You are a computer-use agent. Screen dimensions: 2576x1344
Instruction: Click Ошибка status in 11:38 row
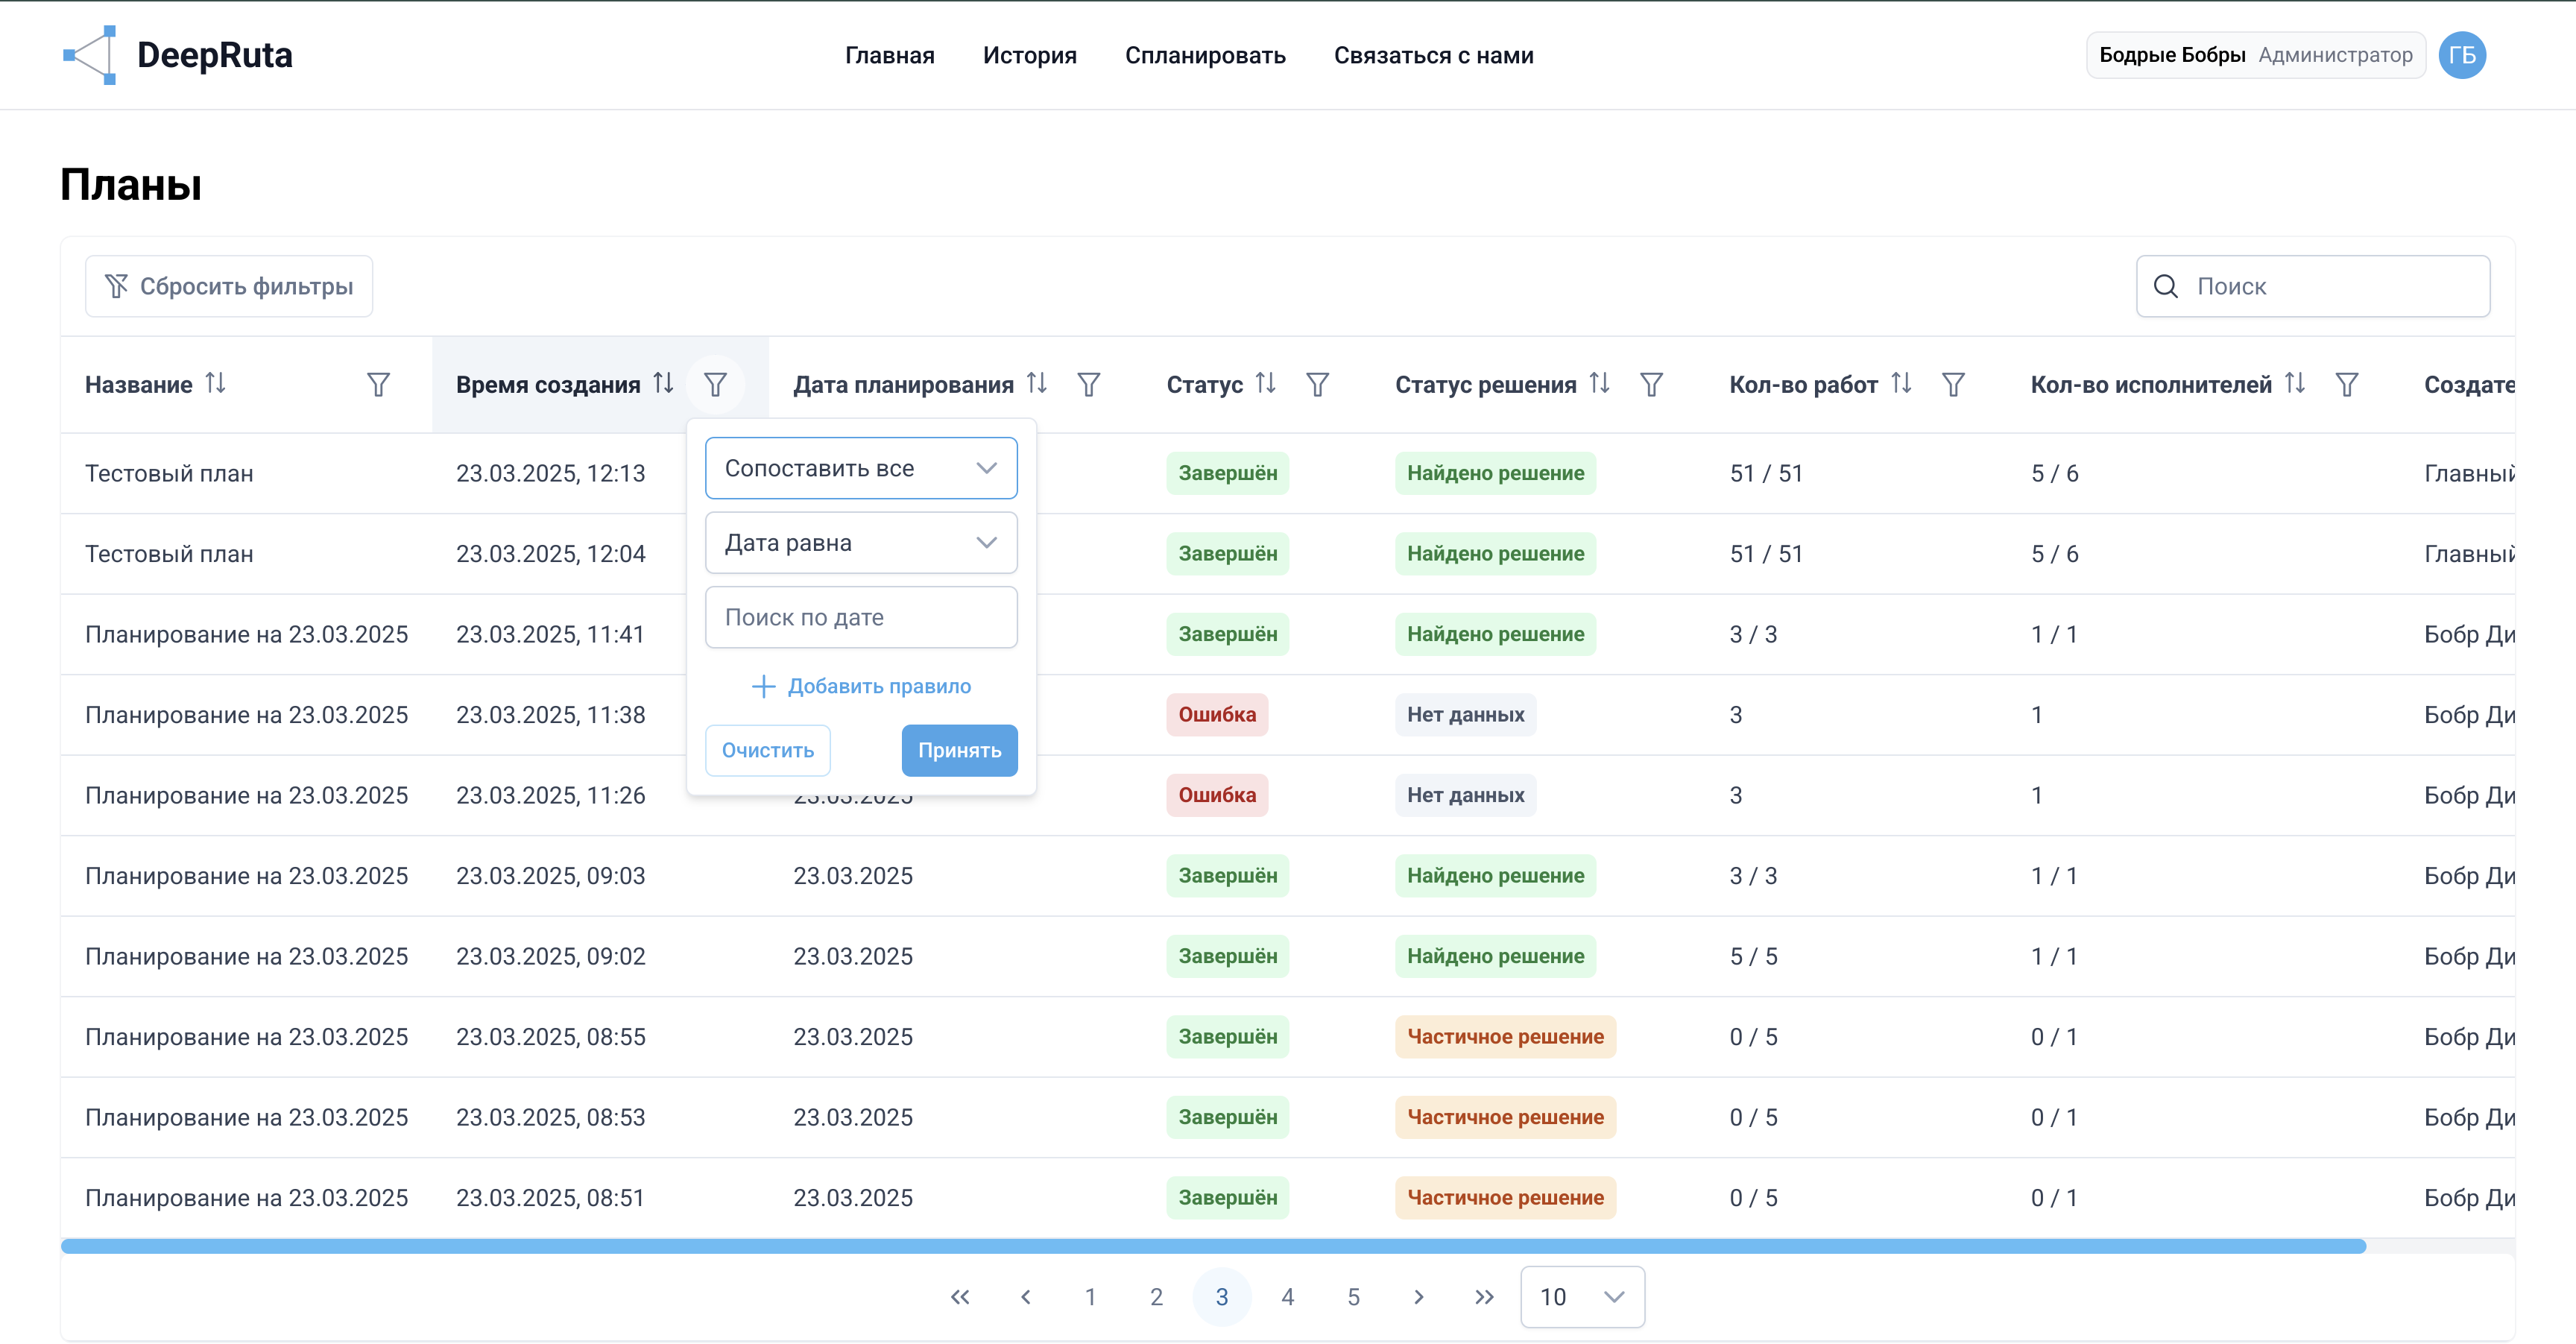(1217, 715)
